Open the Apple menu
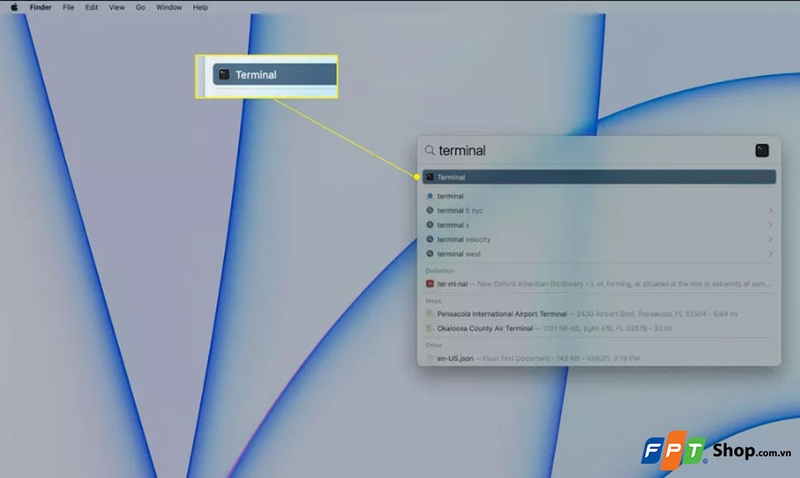This screenshot has width=800, height=478. point(14,7)
